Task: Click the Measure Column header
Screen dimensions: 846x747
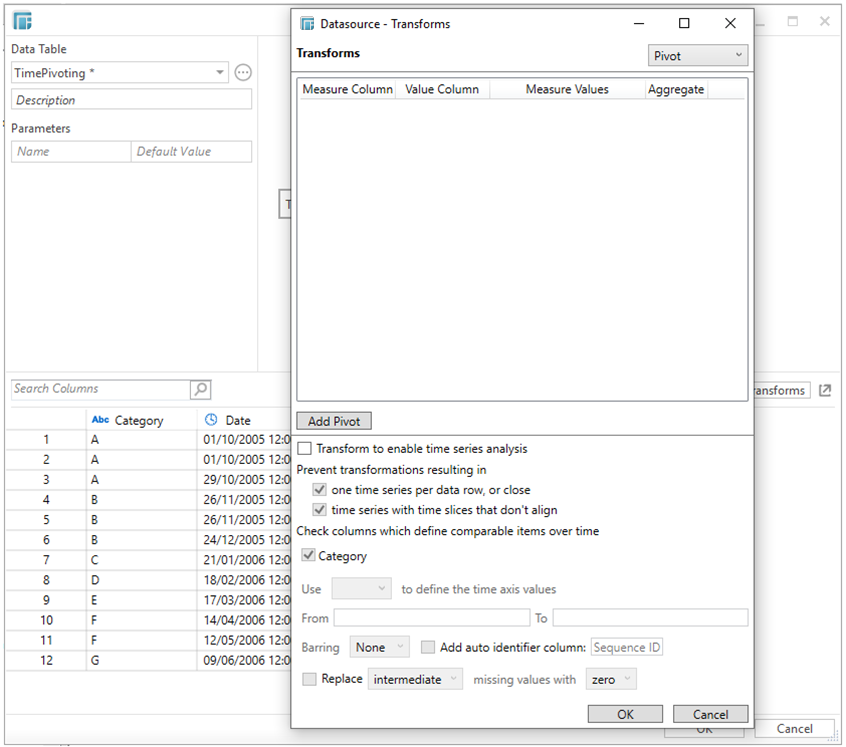Action: coord(347,89)
